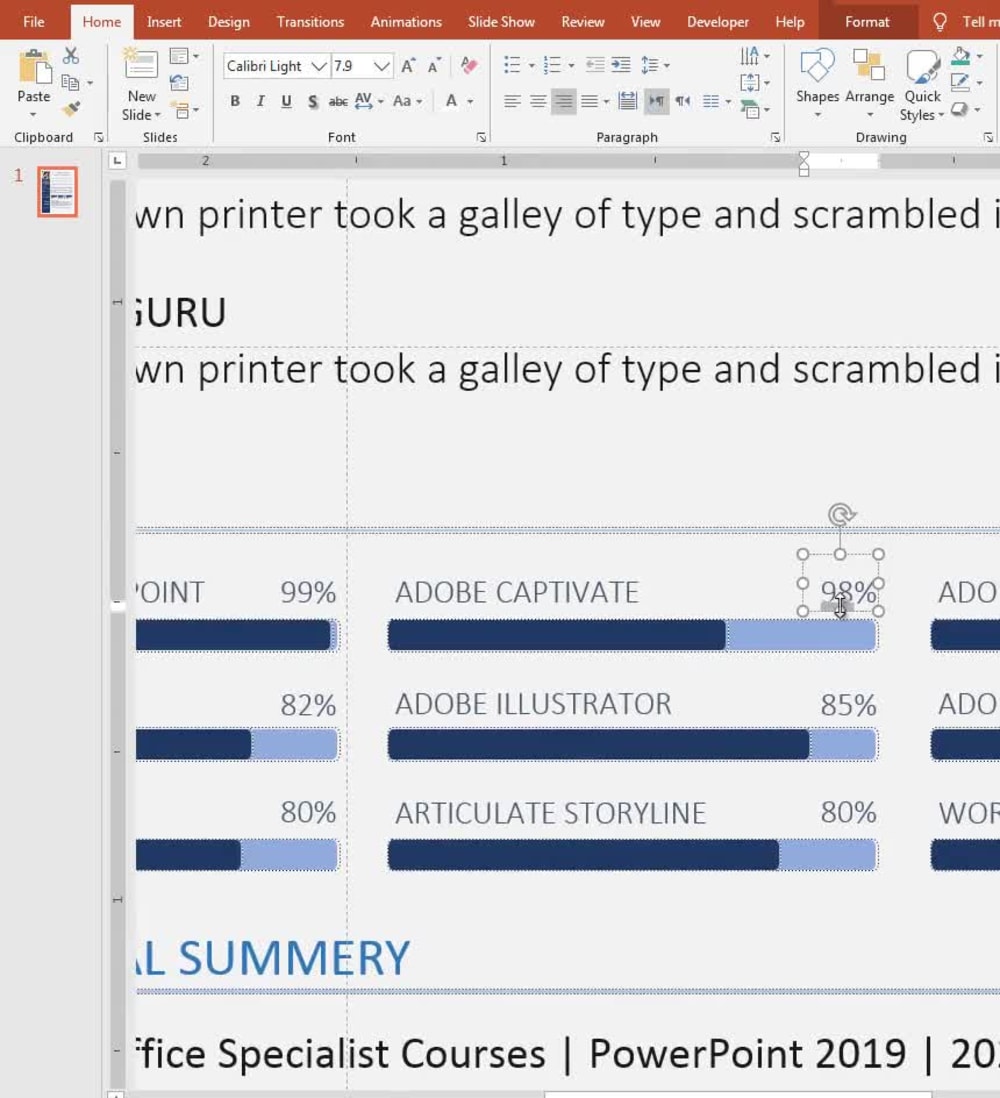Image resolution: width=1000 pixels, height=1098 pixels.
Task: Click the Shape Outline pen icon
Action: pos(959,83)
